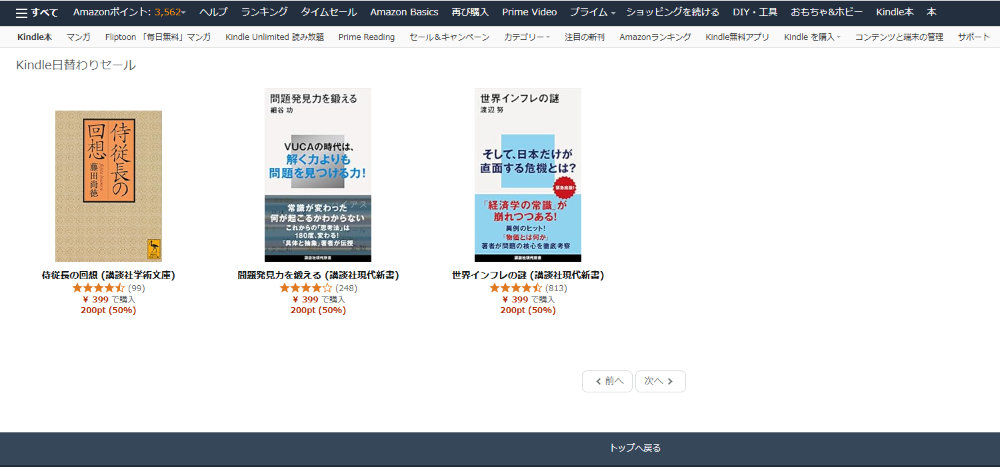The image size is (1000, 467).
Task: Open the (813) reviews count
Action: coord(556,288)
